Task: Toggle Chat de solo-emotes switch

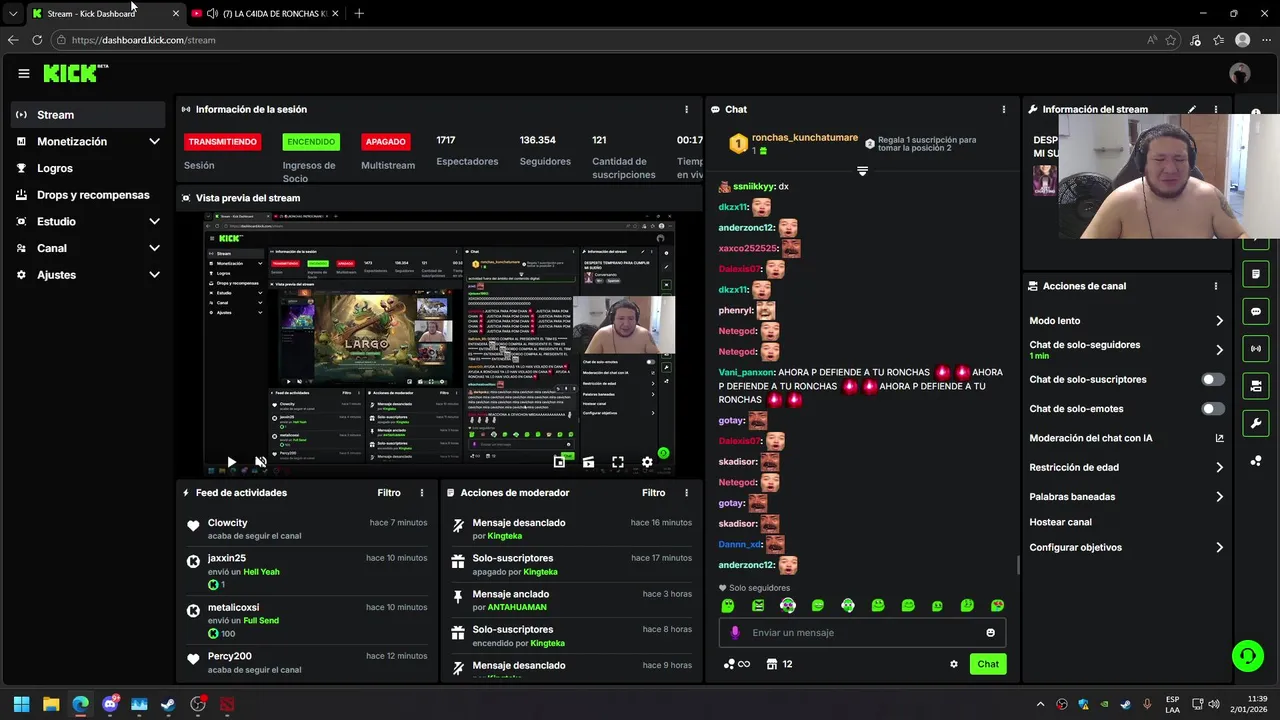Action: click(1213, 409)
